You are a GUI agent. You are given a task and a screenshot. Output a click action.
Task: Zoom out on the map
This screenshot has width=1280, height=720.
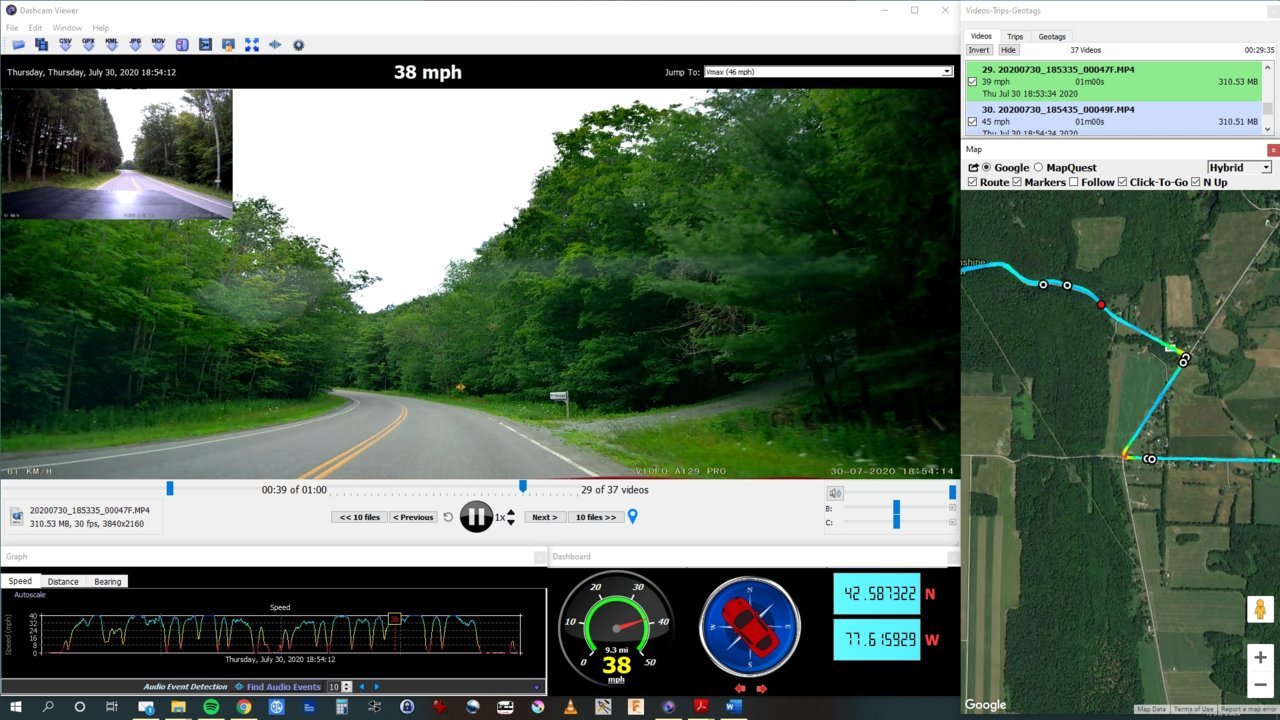[1260, 685]
